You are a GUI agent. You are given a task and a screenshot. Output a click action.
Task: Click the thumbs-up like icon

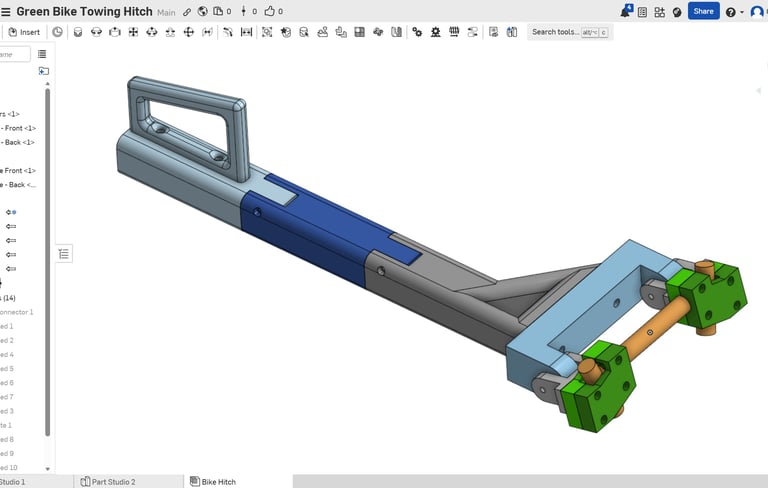269,11
